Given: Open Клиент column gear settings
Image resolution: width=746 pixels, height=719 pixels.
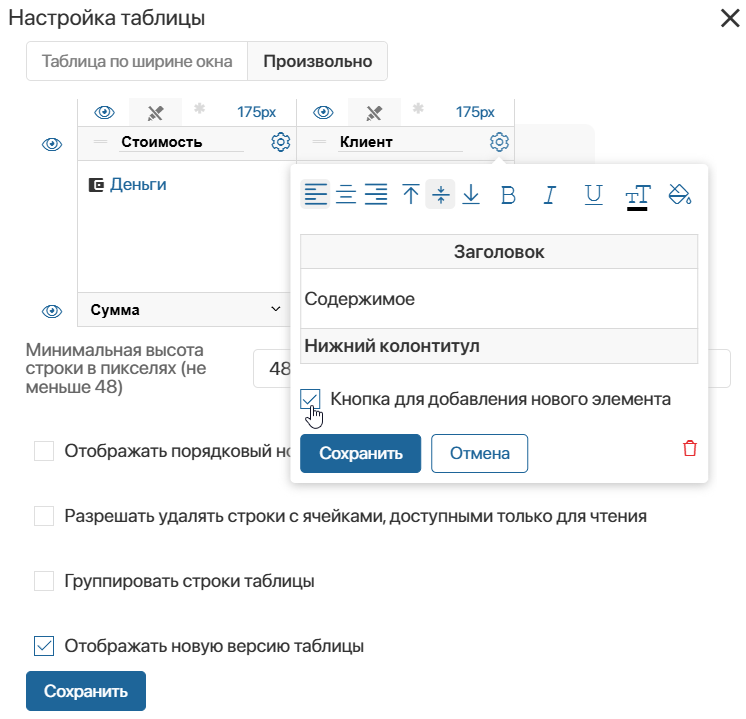Looking at the screenshot, I should click(499, 142).
